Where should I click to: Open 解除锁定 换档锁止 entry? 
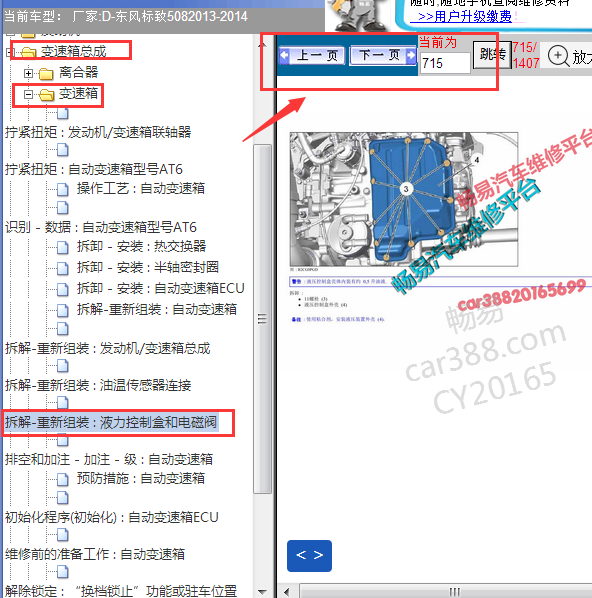pyautogui.click(x=121, y=591)
